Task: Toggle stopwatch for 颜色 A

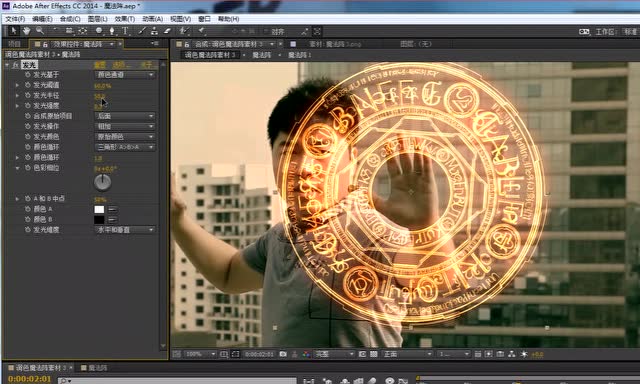Action: tap(28, 209)
